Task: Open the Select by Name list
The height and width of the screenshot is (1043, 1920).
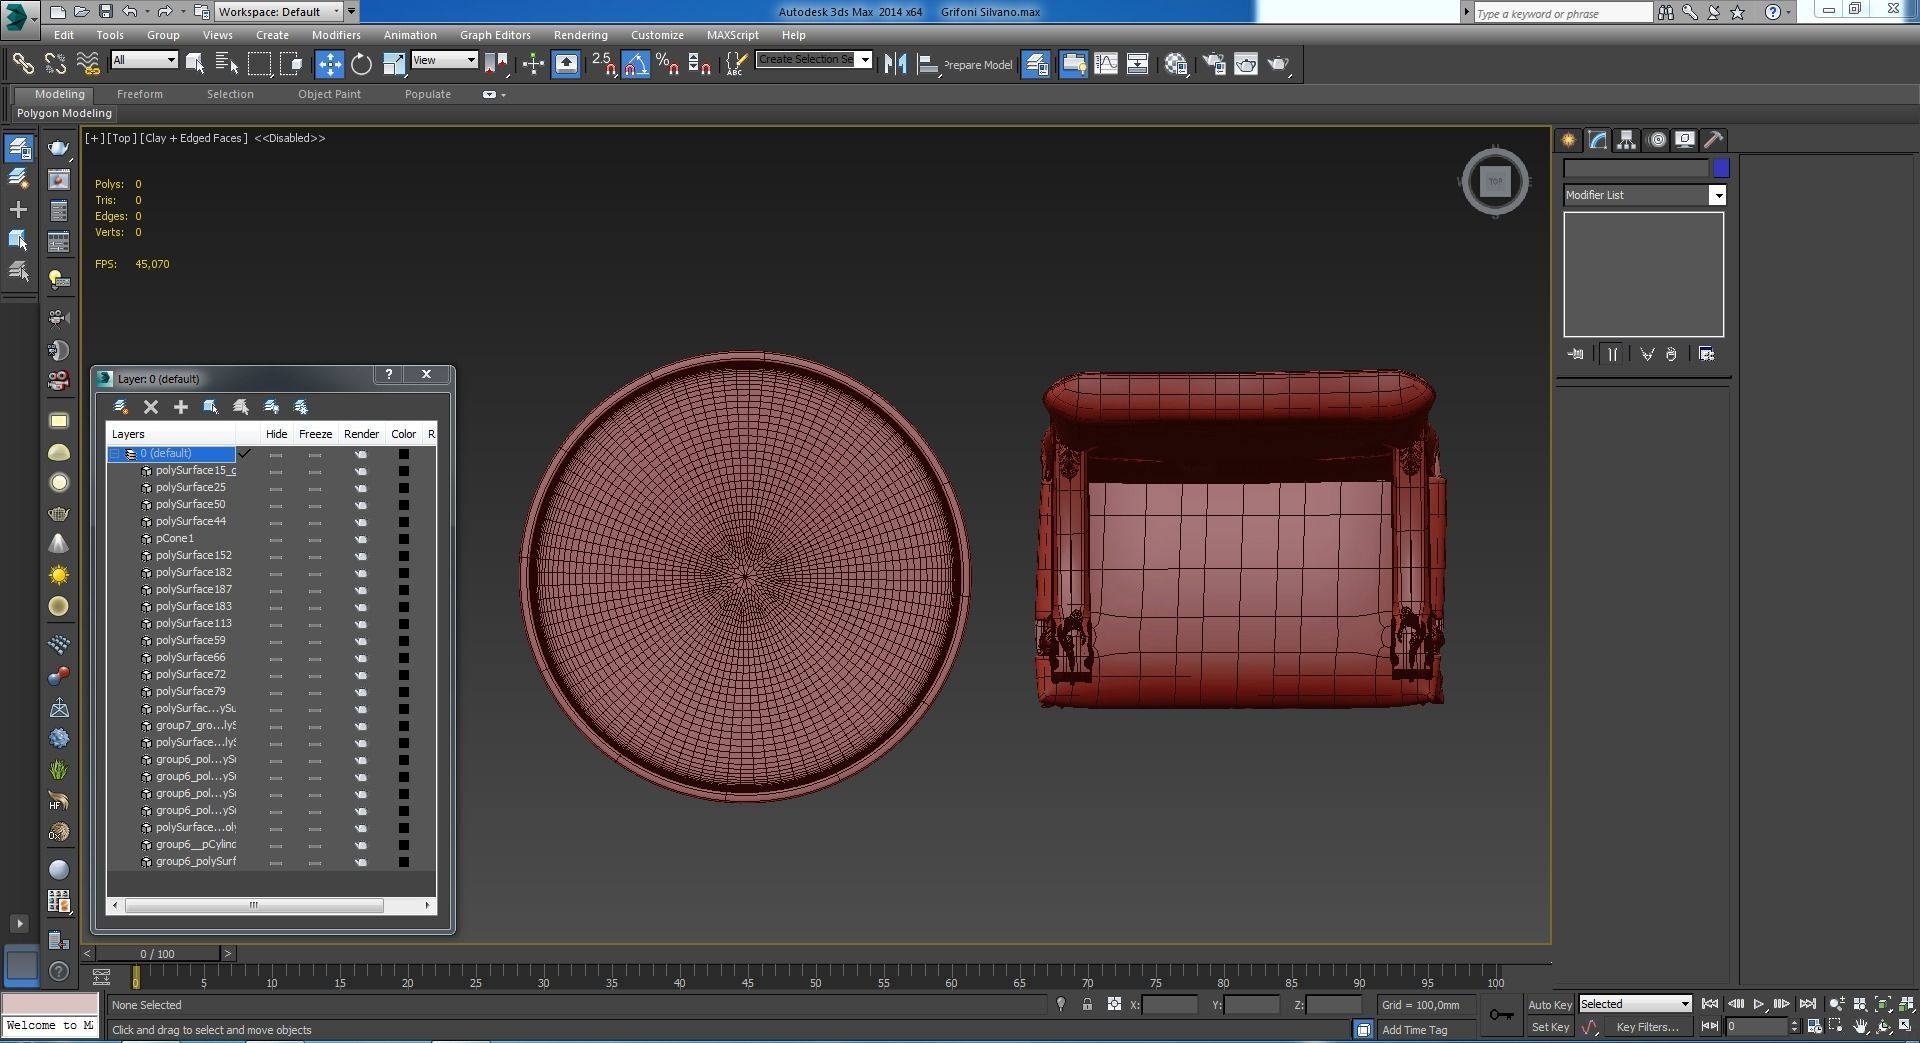Action: (x=227, y=64)
